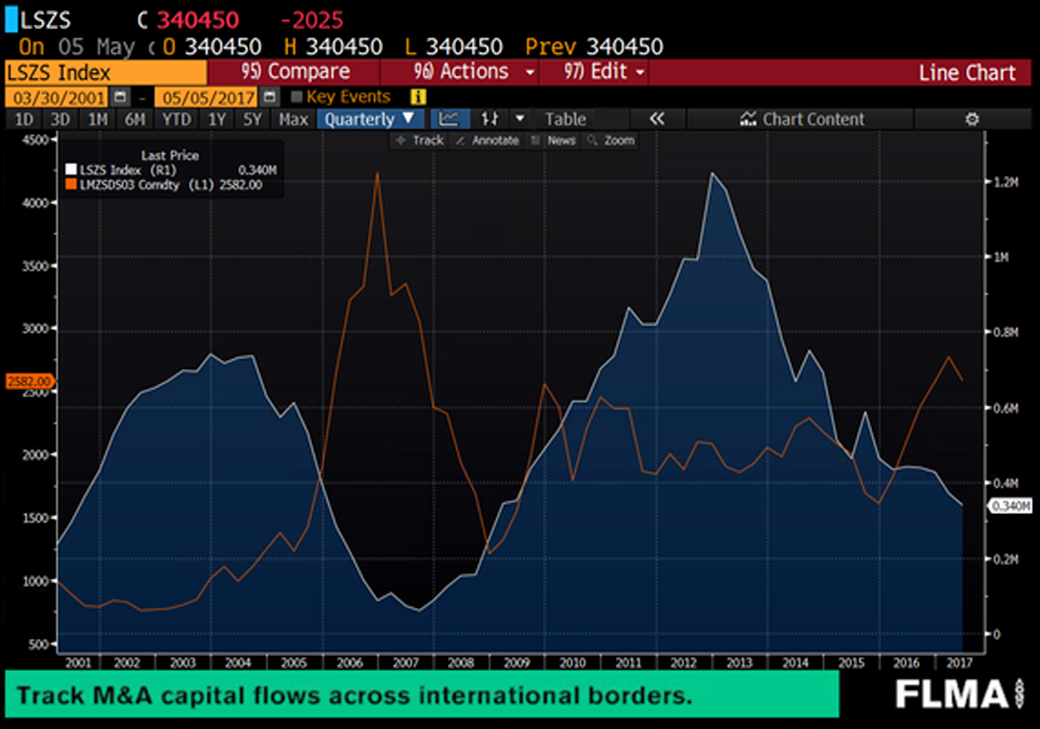The width and height of the screenshot is (1040, 729).
Task: Collapse panel with double-left chevron
Action: tap(657, 119)
